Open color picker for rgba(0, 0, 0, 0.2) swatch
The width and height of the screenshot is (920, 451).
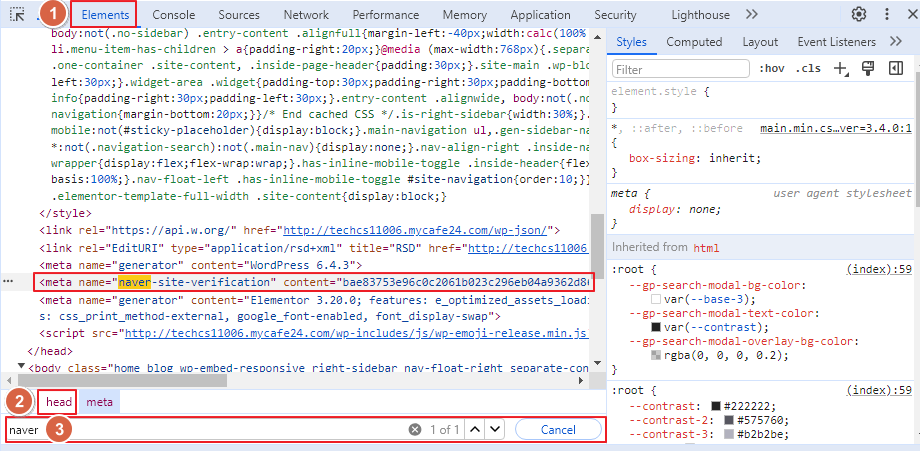point(656,355)
